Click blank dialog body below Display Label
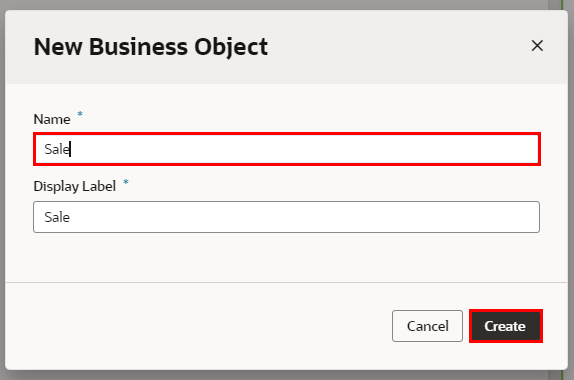Image resolution: width=574 pixels, height=380 pixels. tap(287, 257)
